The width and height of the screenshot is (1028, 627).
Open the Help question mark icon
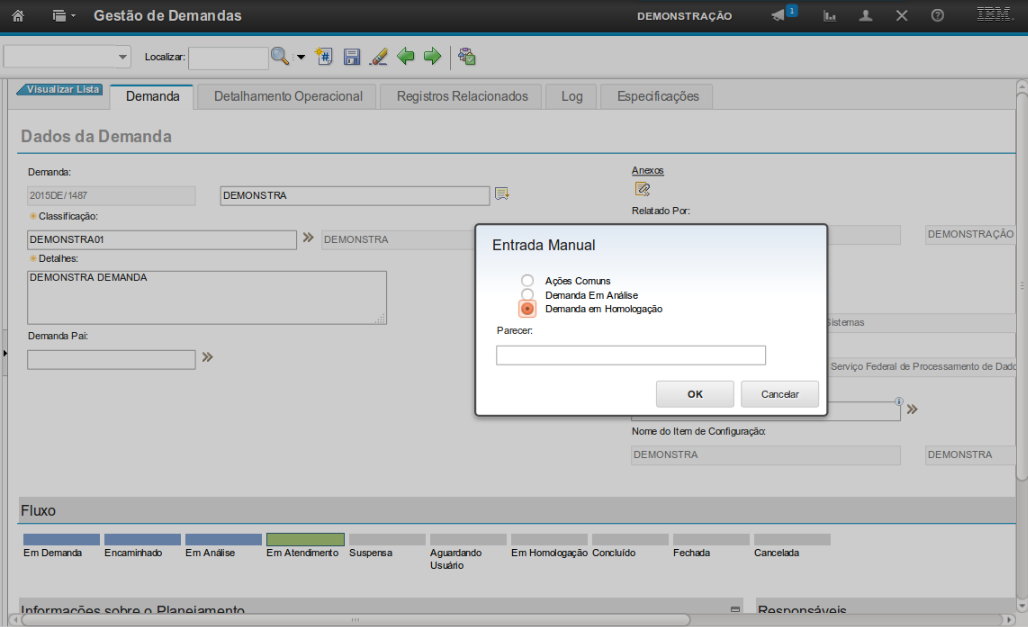click(937, 16)
